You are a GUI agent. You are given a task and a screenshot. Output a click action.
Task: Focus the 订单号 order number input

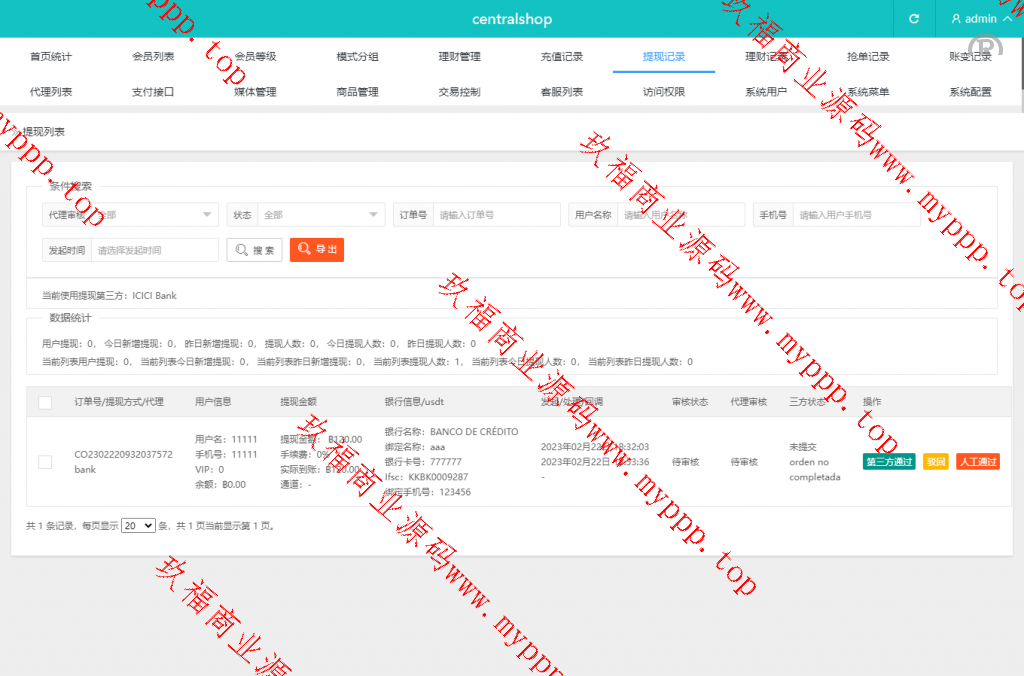pyautogui.click(x=496, y=215)
